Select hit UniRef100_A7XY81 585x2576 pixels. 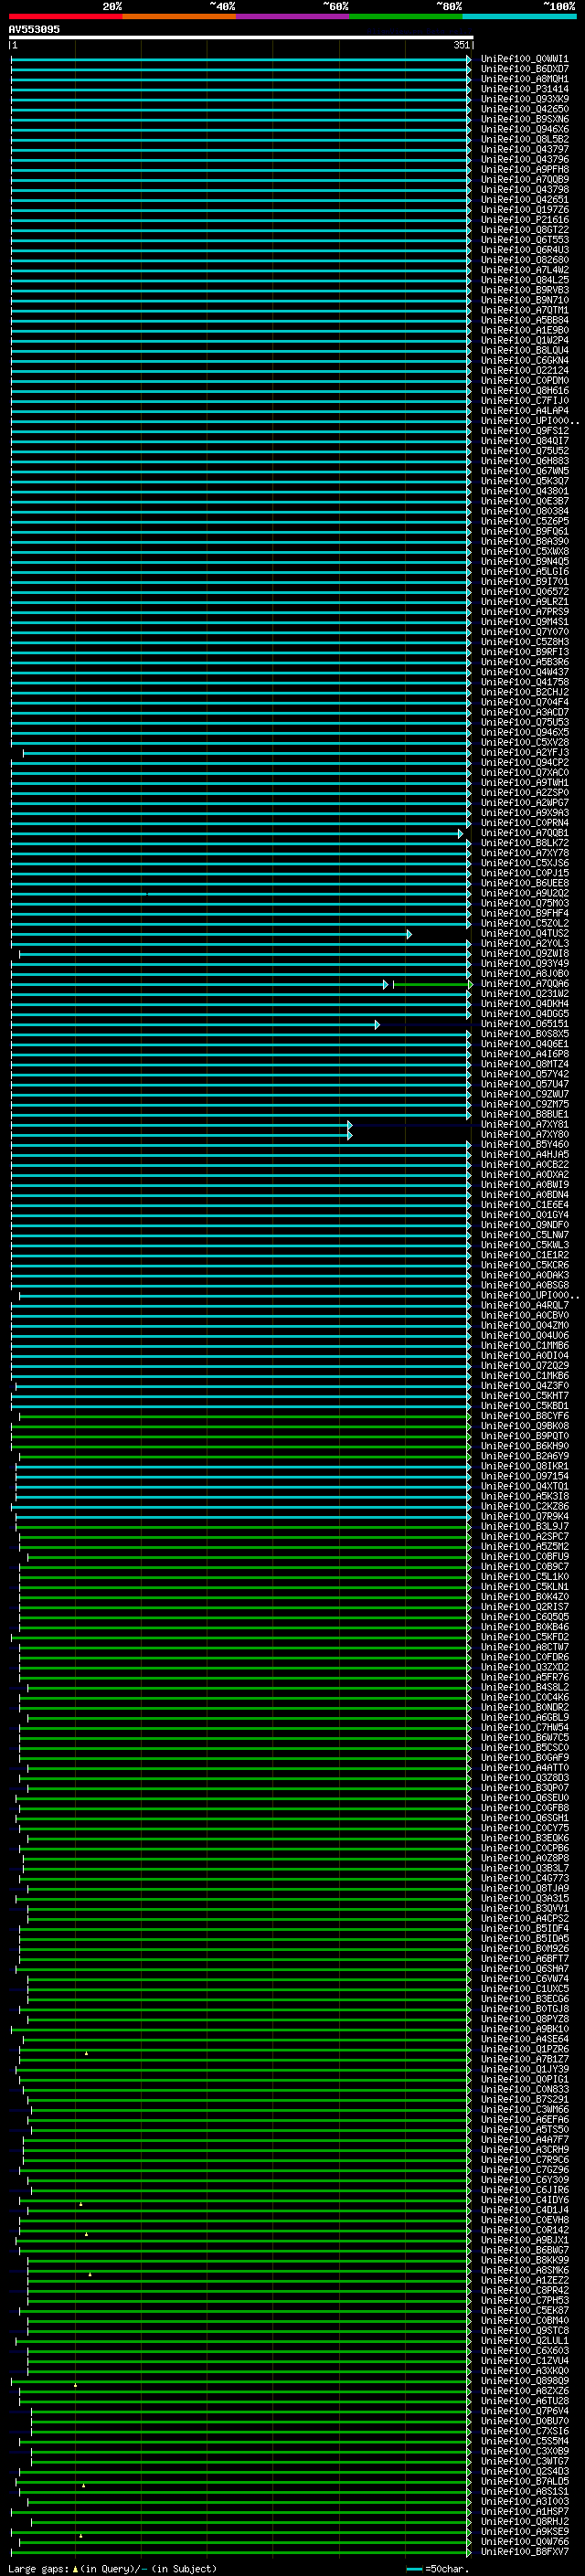[x=524, y=1125]
